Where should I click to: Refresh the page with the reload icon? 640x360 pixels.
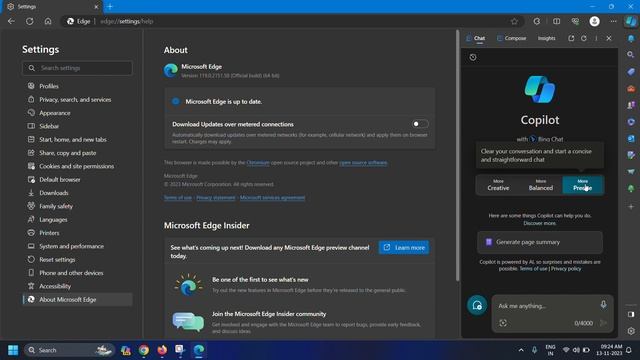click(30, 21)
